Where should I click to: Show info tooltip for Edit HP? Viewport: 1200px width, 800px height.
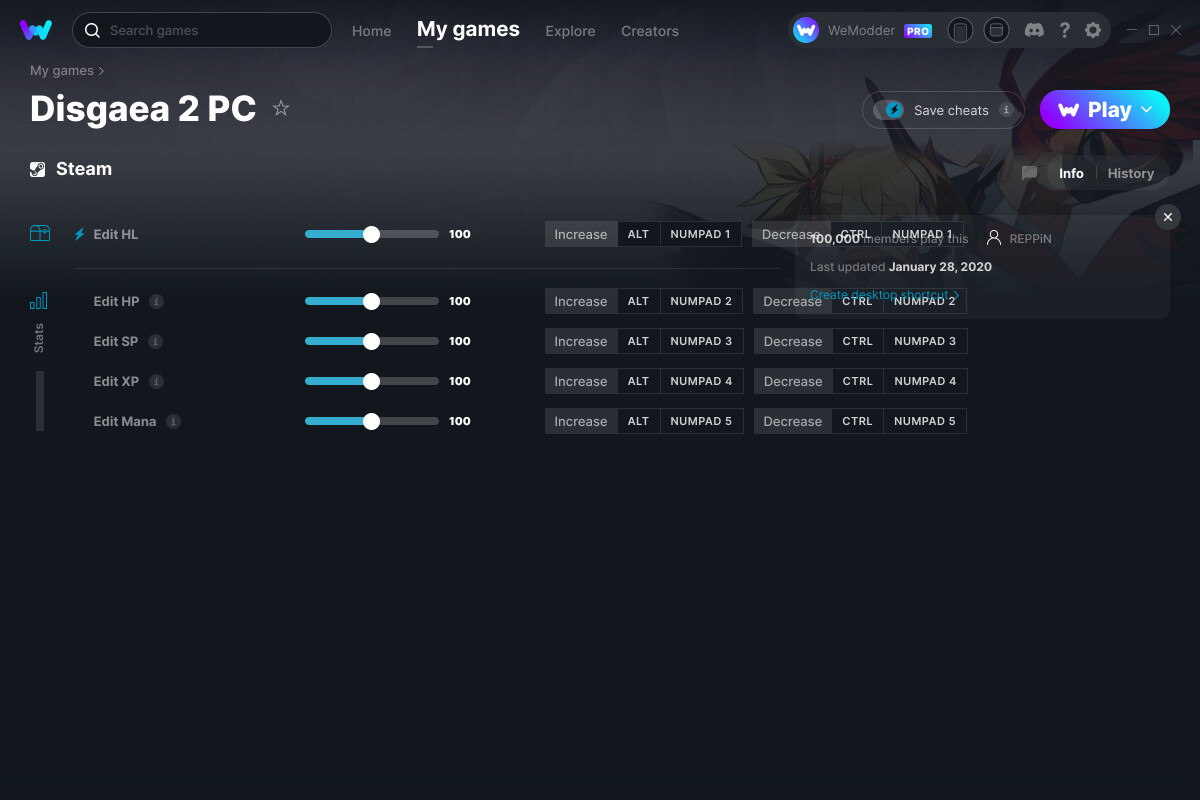click(x=157, y=301)
